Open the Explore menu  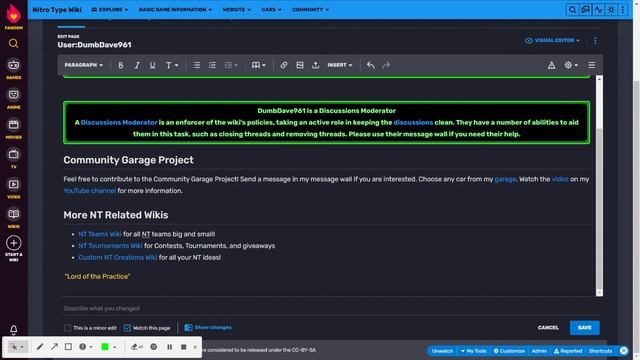coord(109,10)
